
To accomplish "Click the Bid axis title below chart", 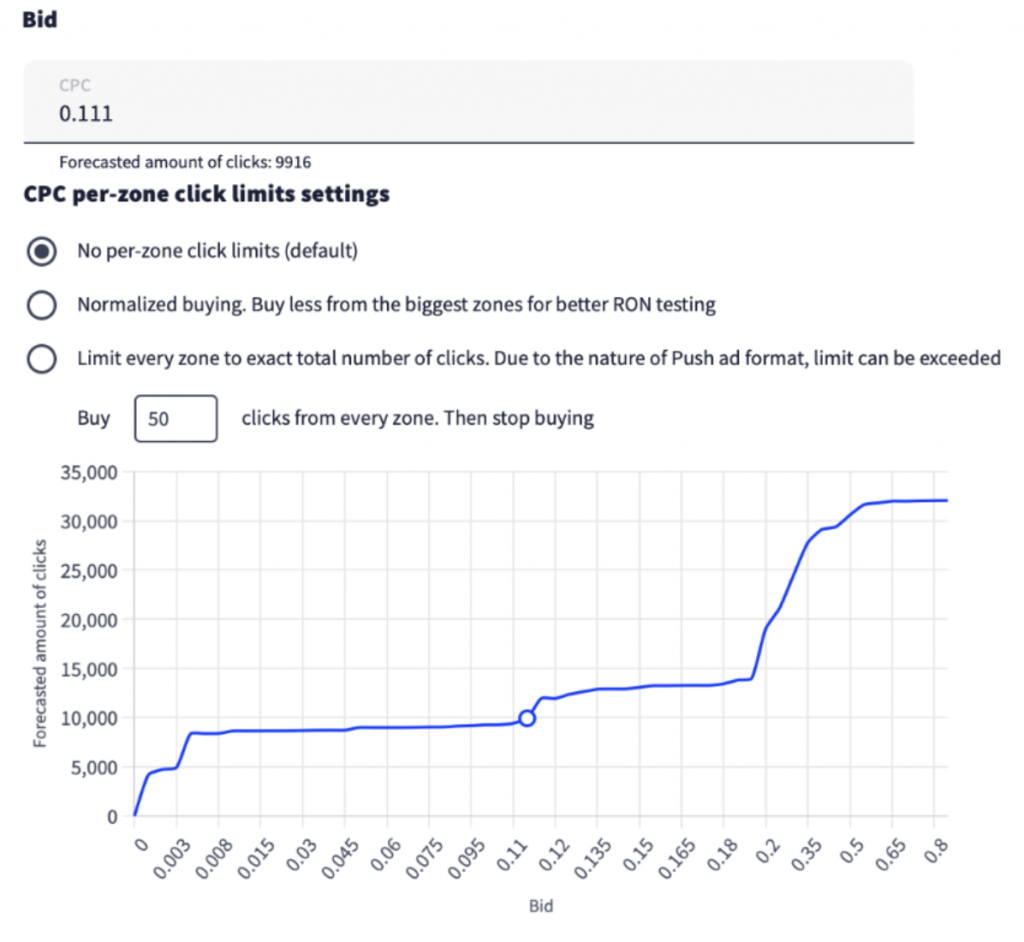I will click(540, 907).
